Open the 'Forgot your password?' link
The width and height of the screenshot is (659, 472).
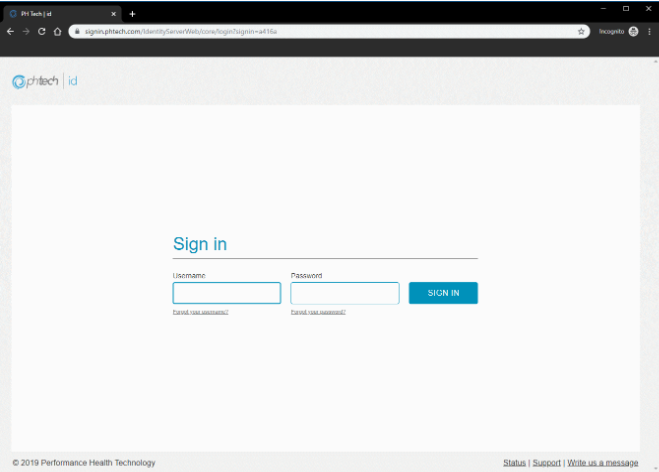[x=318, y=312]
